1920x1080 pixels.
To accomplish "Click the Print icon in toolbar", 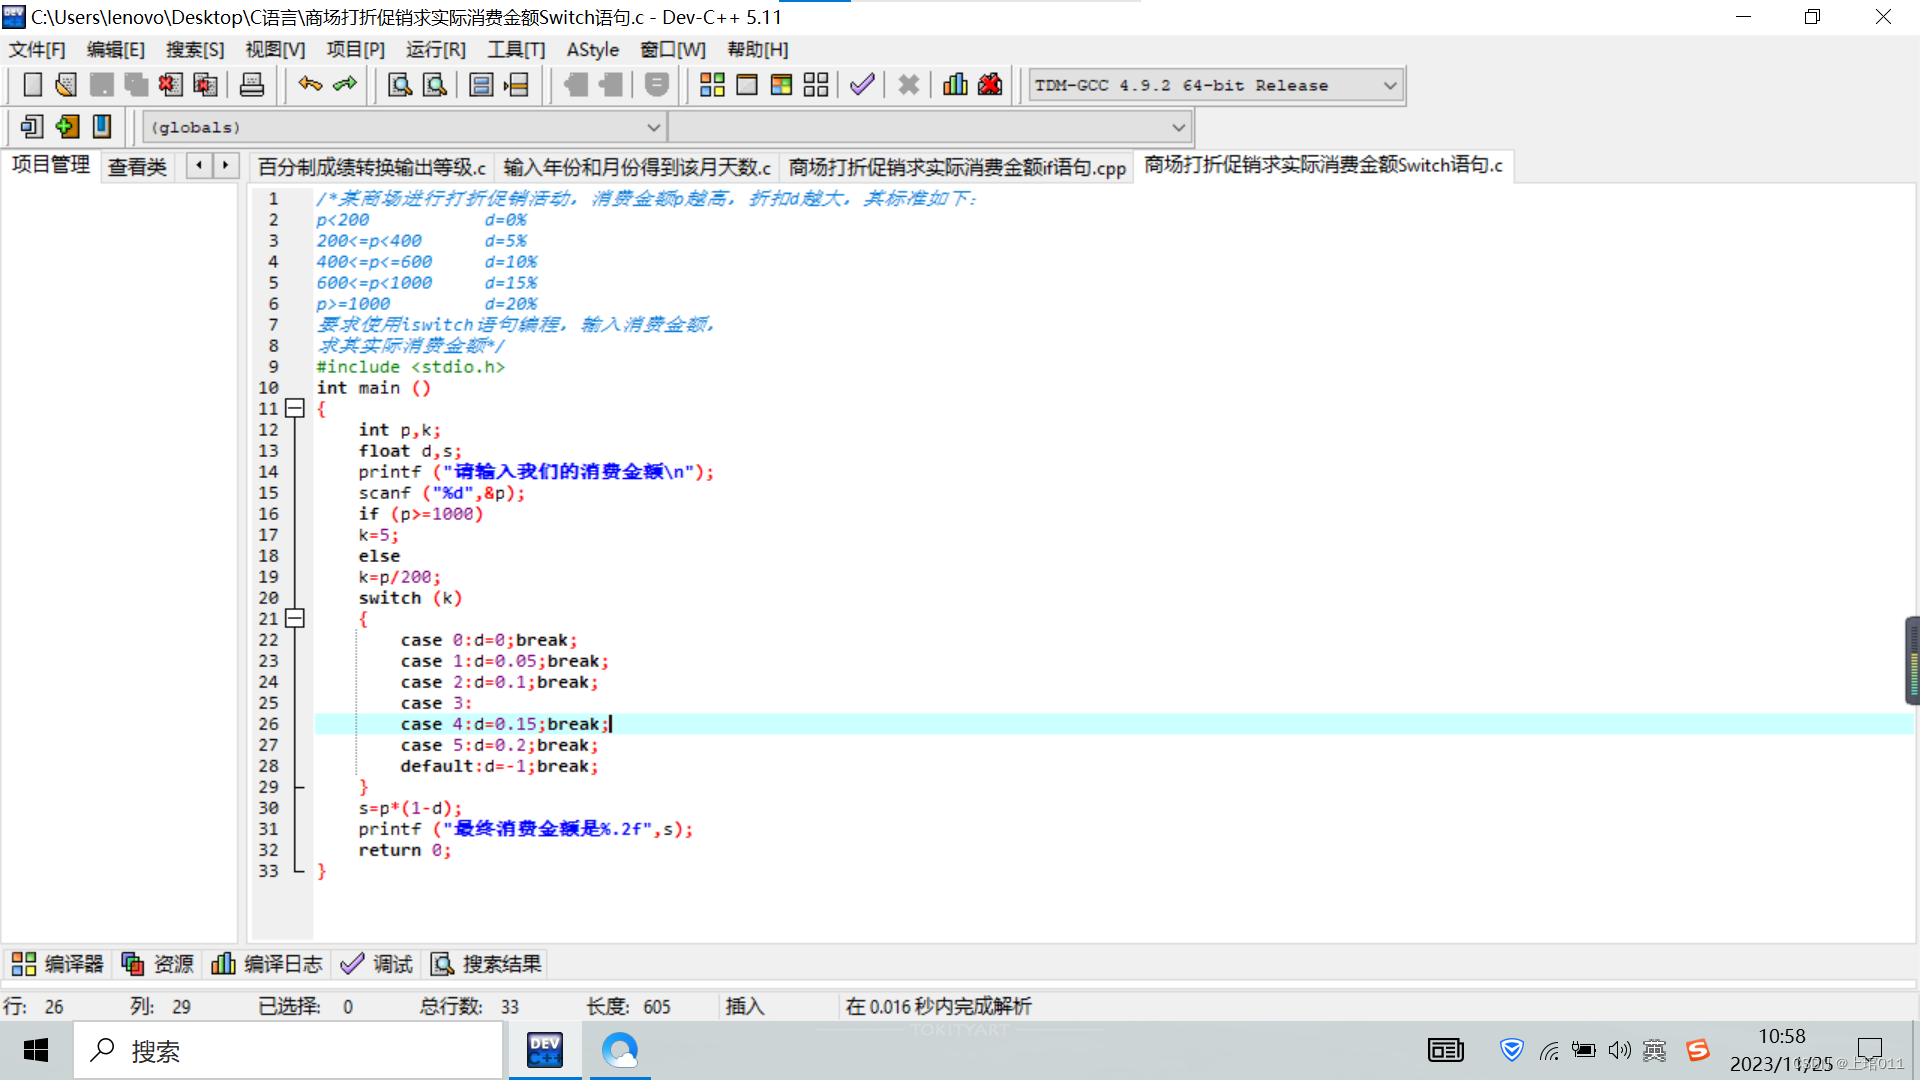I will tap(252, 85).
